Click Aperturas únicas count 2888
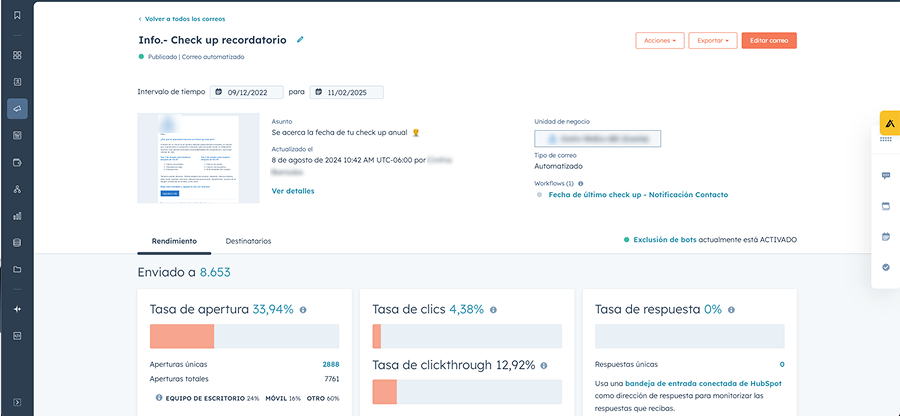 (331, 364)
